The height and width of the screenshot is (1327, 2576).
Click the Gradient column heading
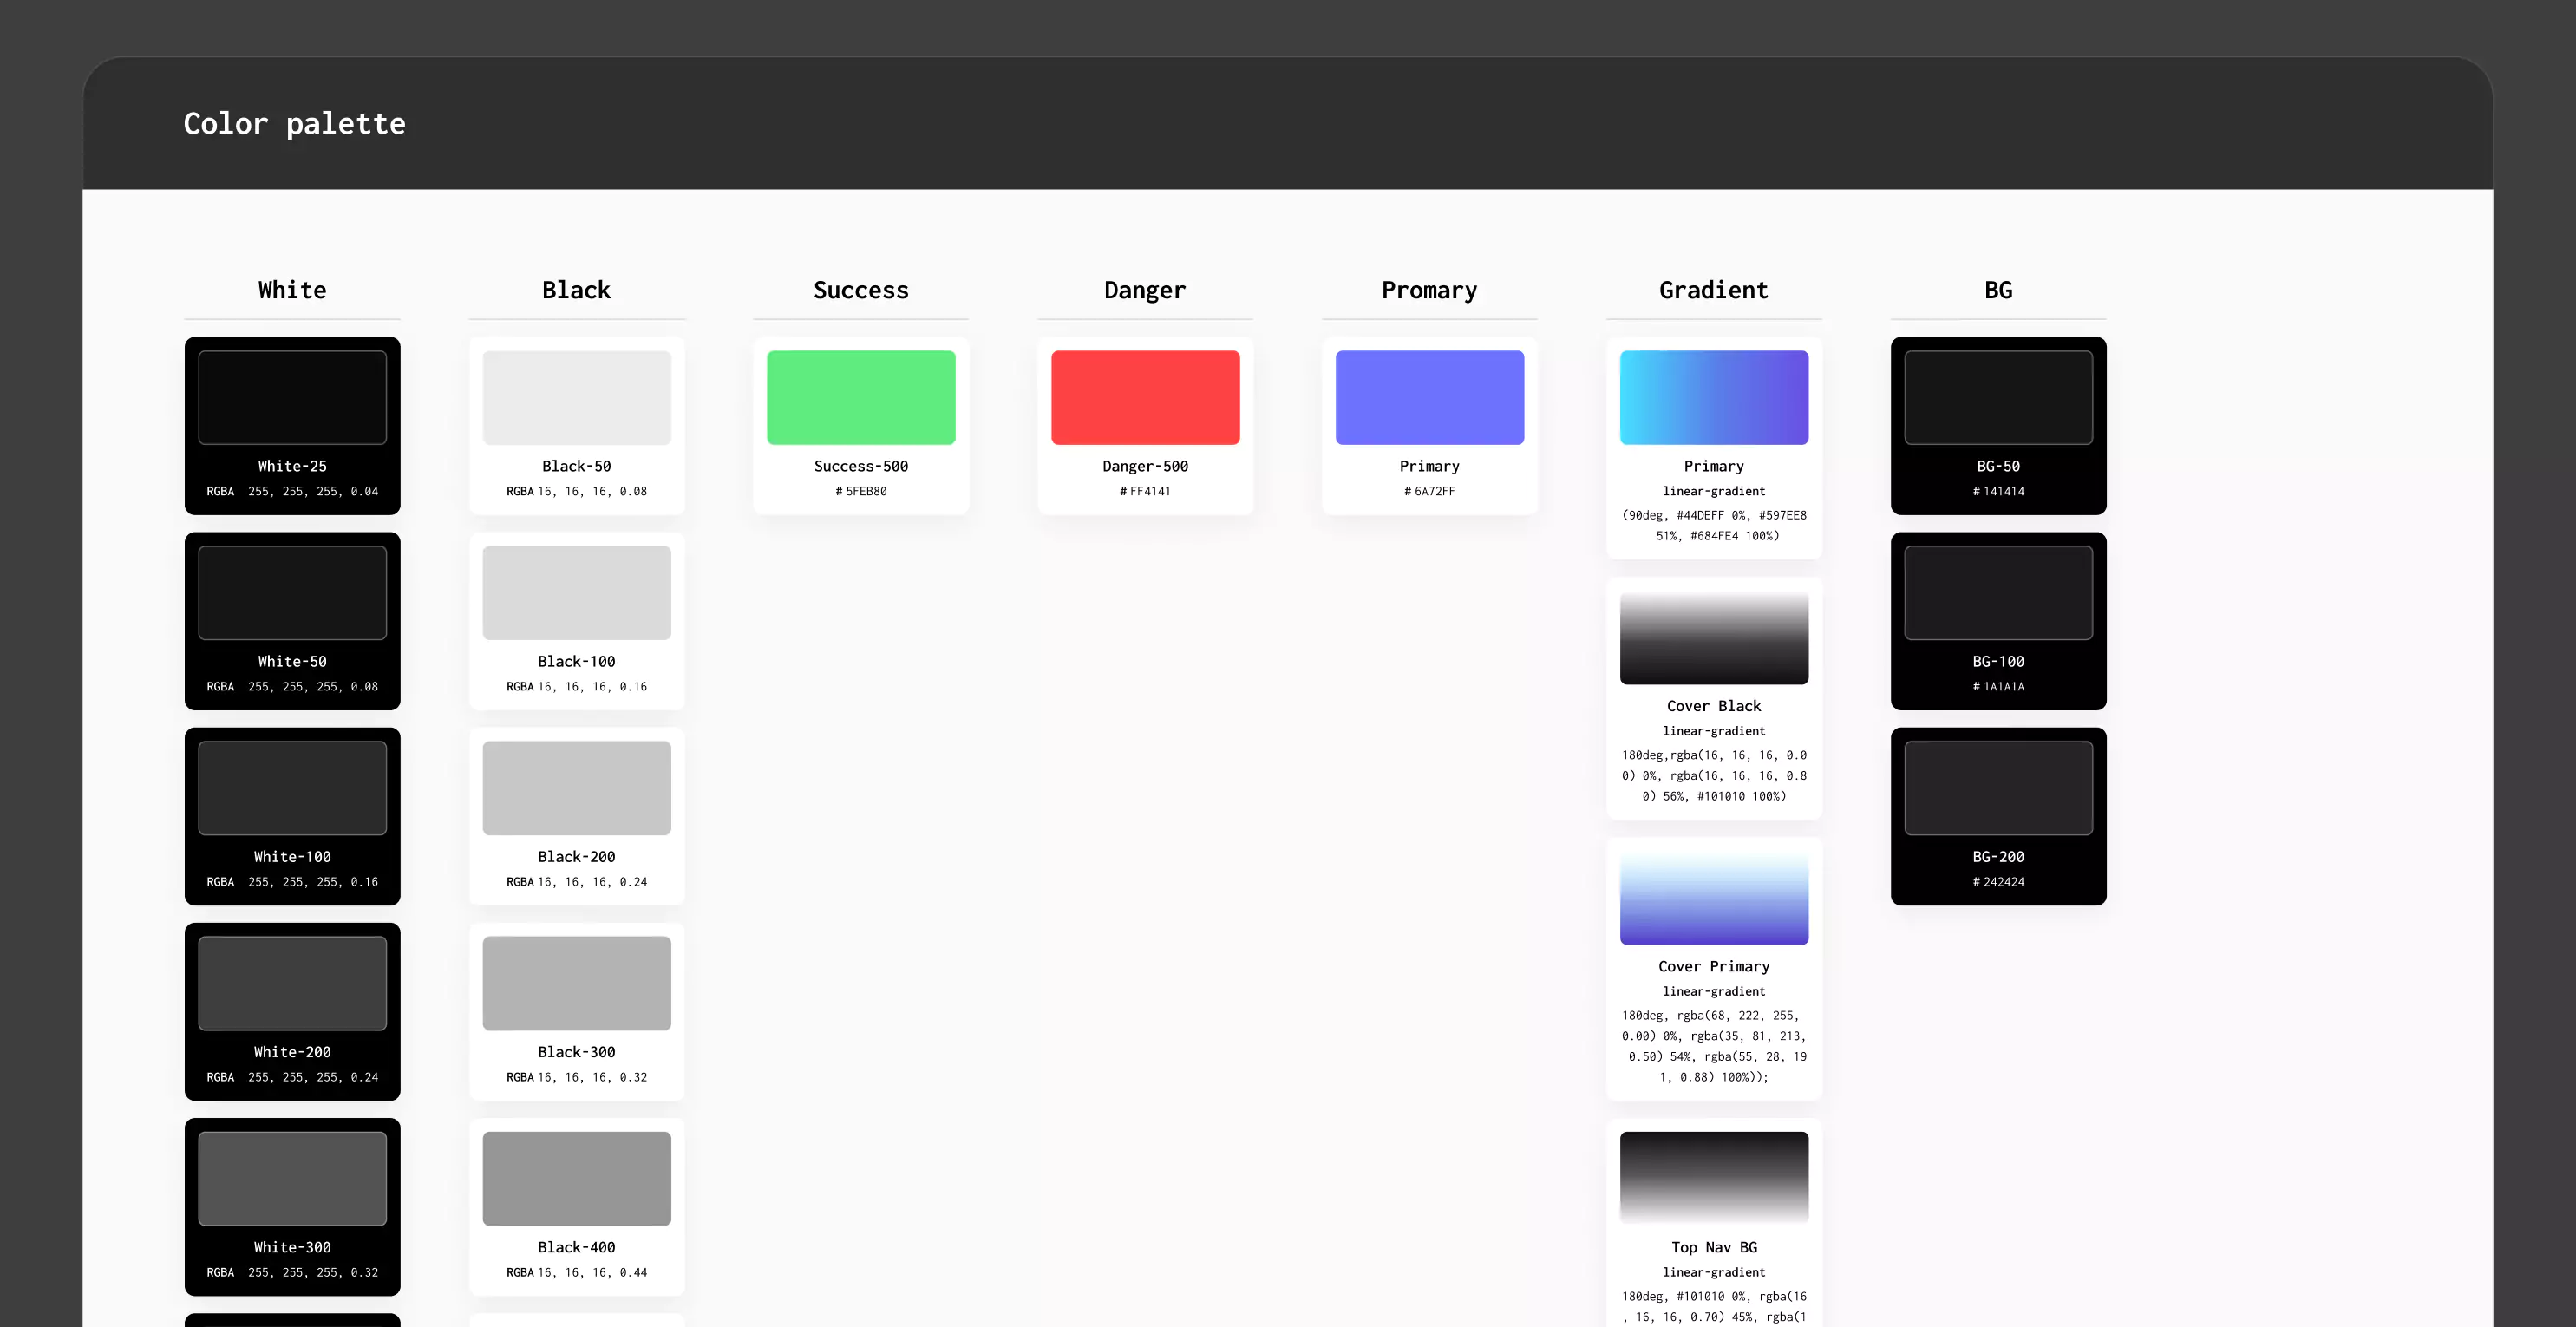point(1713,290)
